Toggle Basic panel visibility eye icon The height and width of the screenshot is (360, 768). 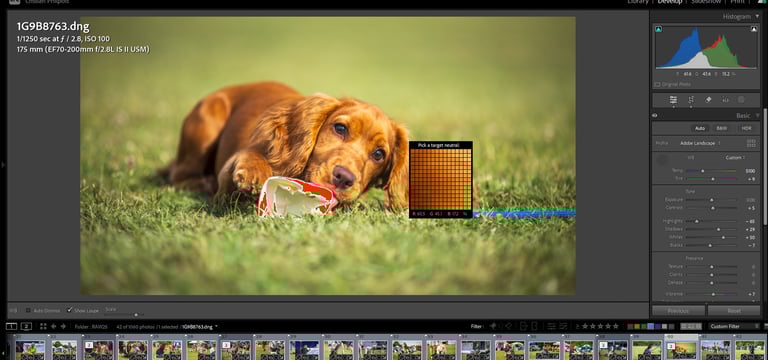655,116
